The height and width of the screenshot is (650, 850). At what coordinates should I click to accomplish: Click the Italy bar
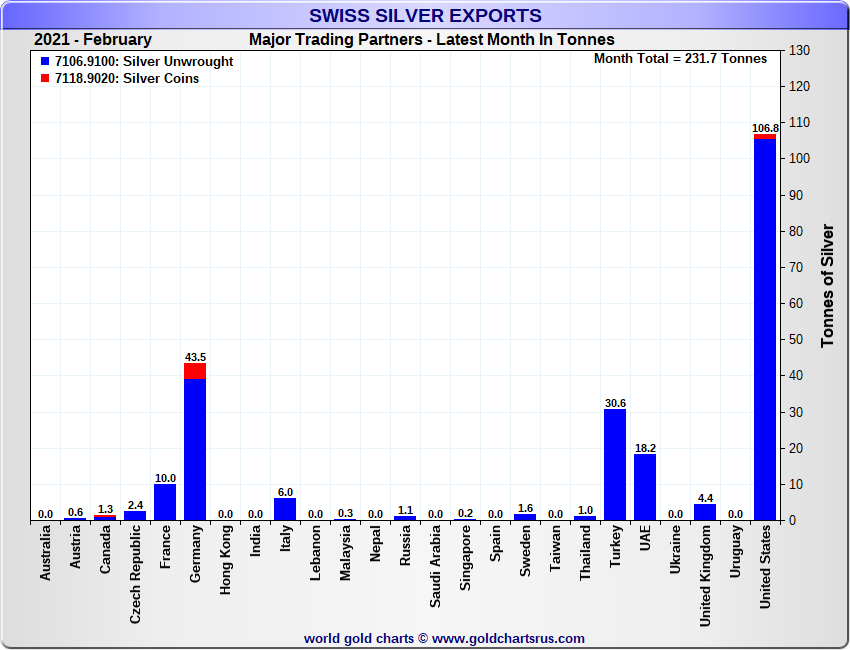pyautogui.click(x=285, y=509)
